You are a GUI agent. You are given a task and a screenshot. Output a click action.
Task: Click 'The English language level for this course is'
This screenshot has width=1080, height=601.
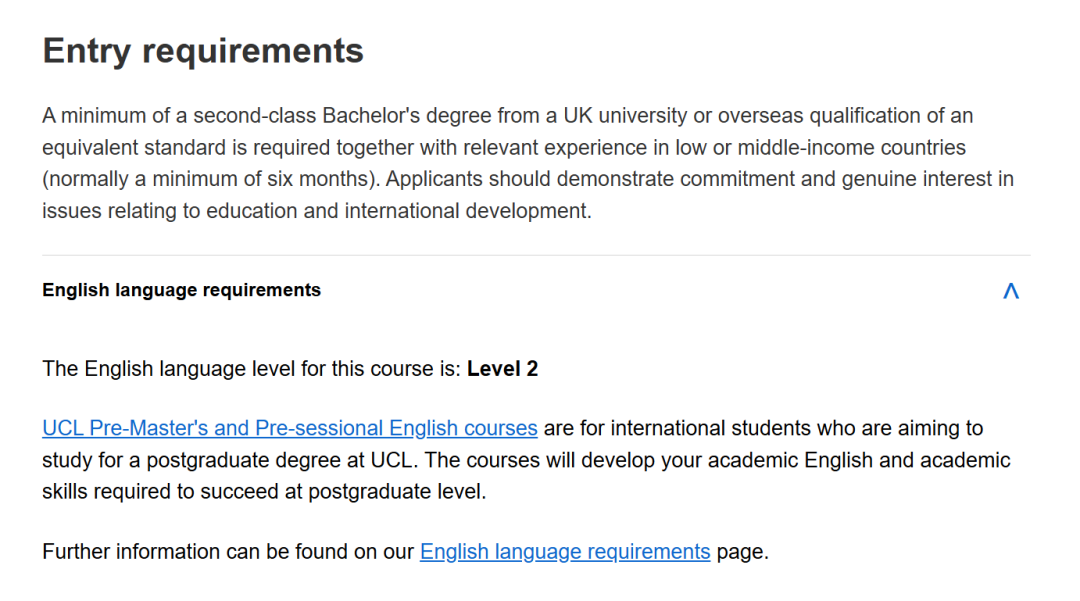[251, 369]
